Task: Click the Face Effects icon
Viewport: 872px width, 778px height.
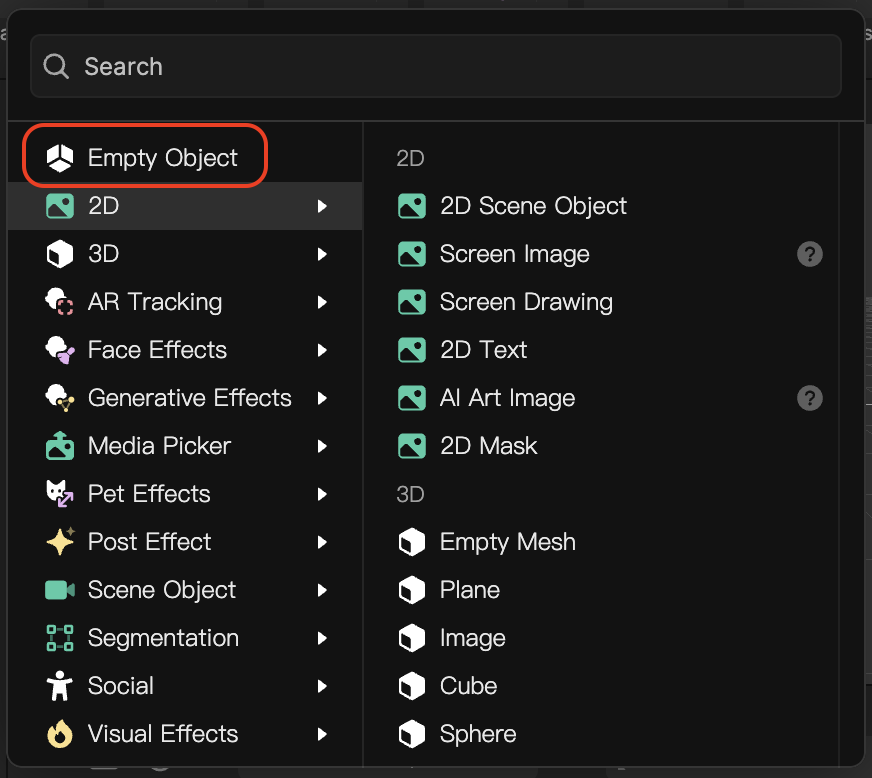Action: [x=60, y=350]
